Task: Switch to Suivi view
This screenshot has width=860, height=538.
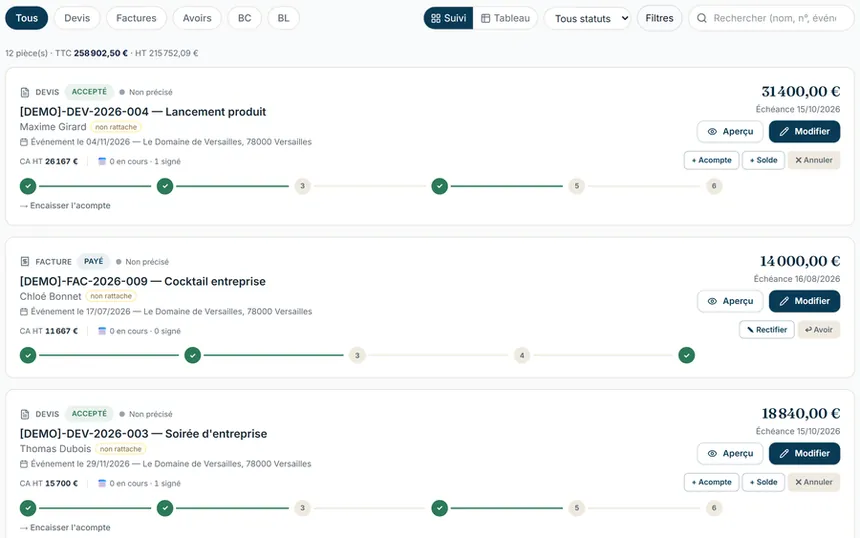Action: click(449, 18)
